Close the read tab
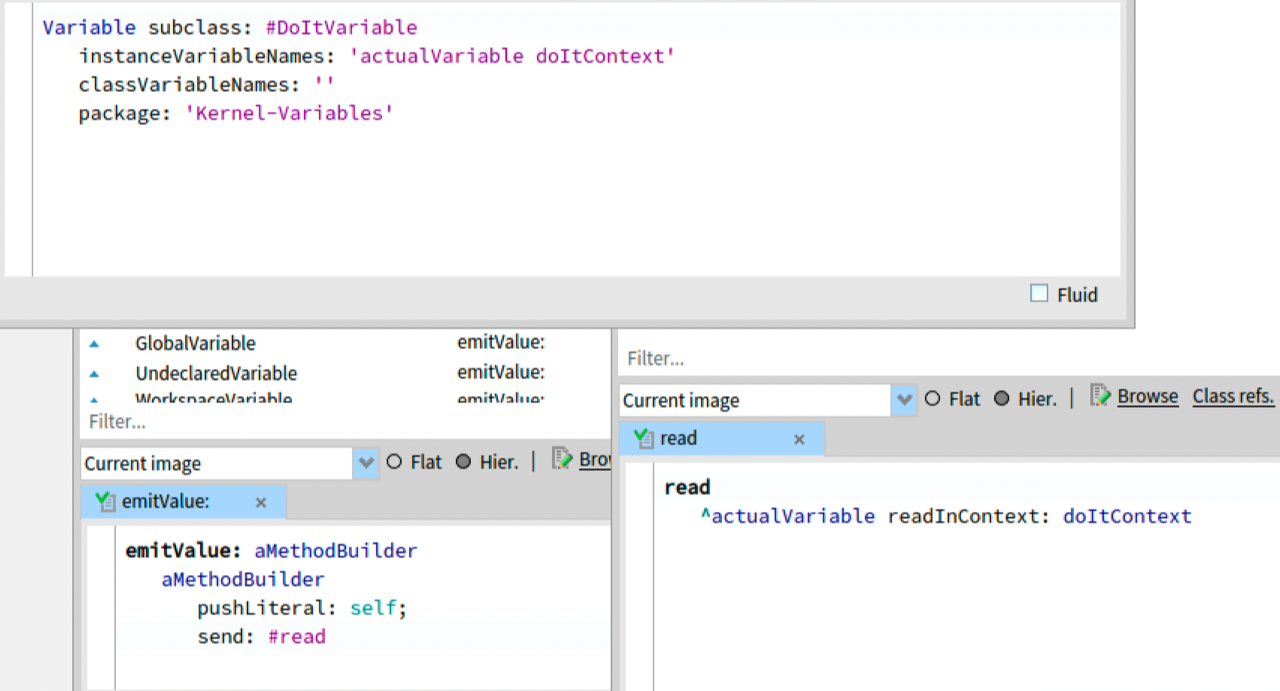This screenshot has height=691, width=1280. 799,439
